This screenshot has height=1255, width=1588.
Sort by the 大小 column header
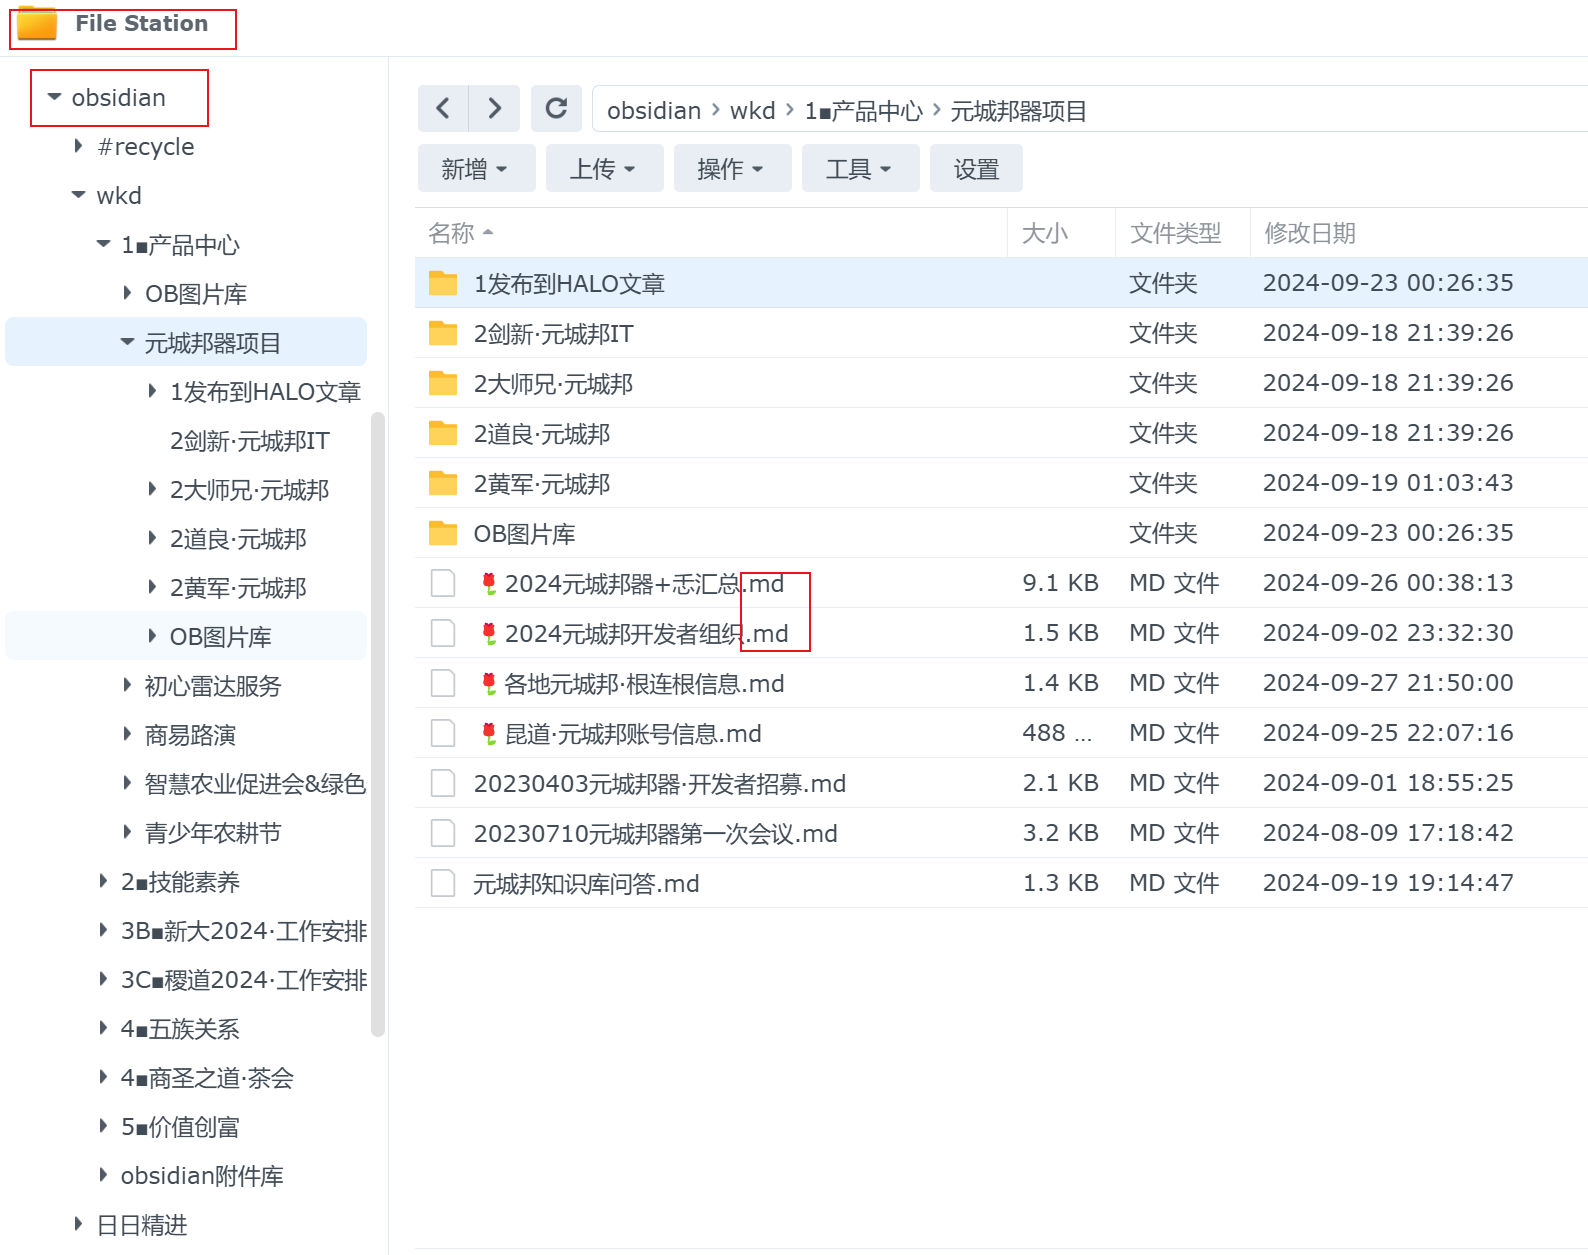pyautogui.click(x=1062, y=233)
